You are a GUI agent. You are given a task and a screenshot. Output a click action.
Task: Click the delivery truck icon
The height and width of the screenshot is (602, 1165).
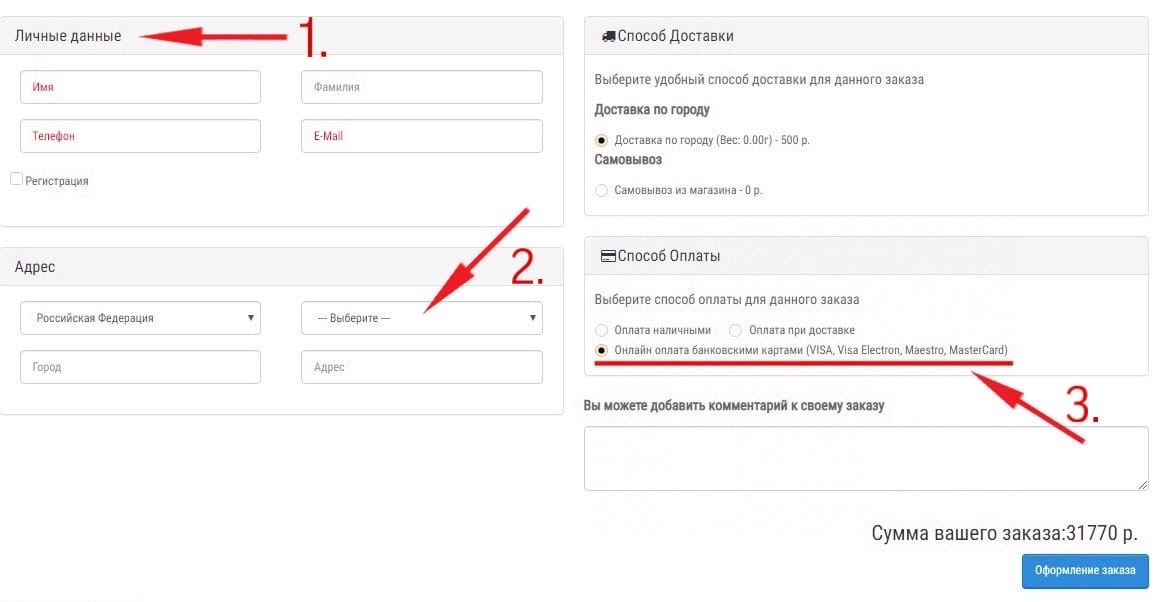coord(609,36)
